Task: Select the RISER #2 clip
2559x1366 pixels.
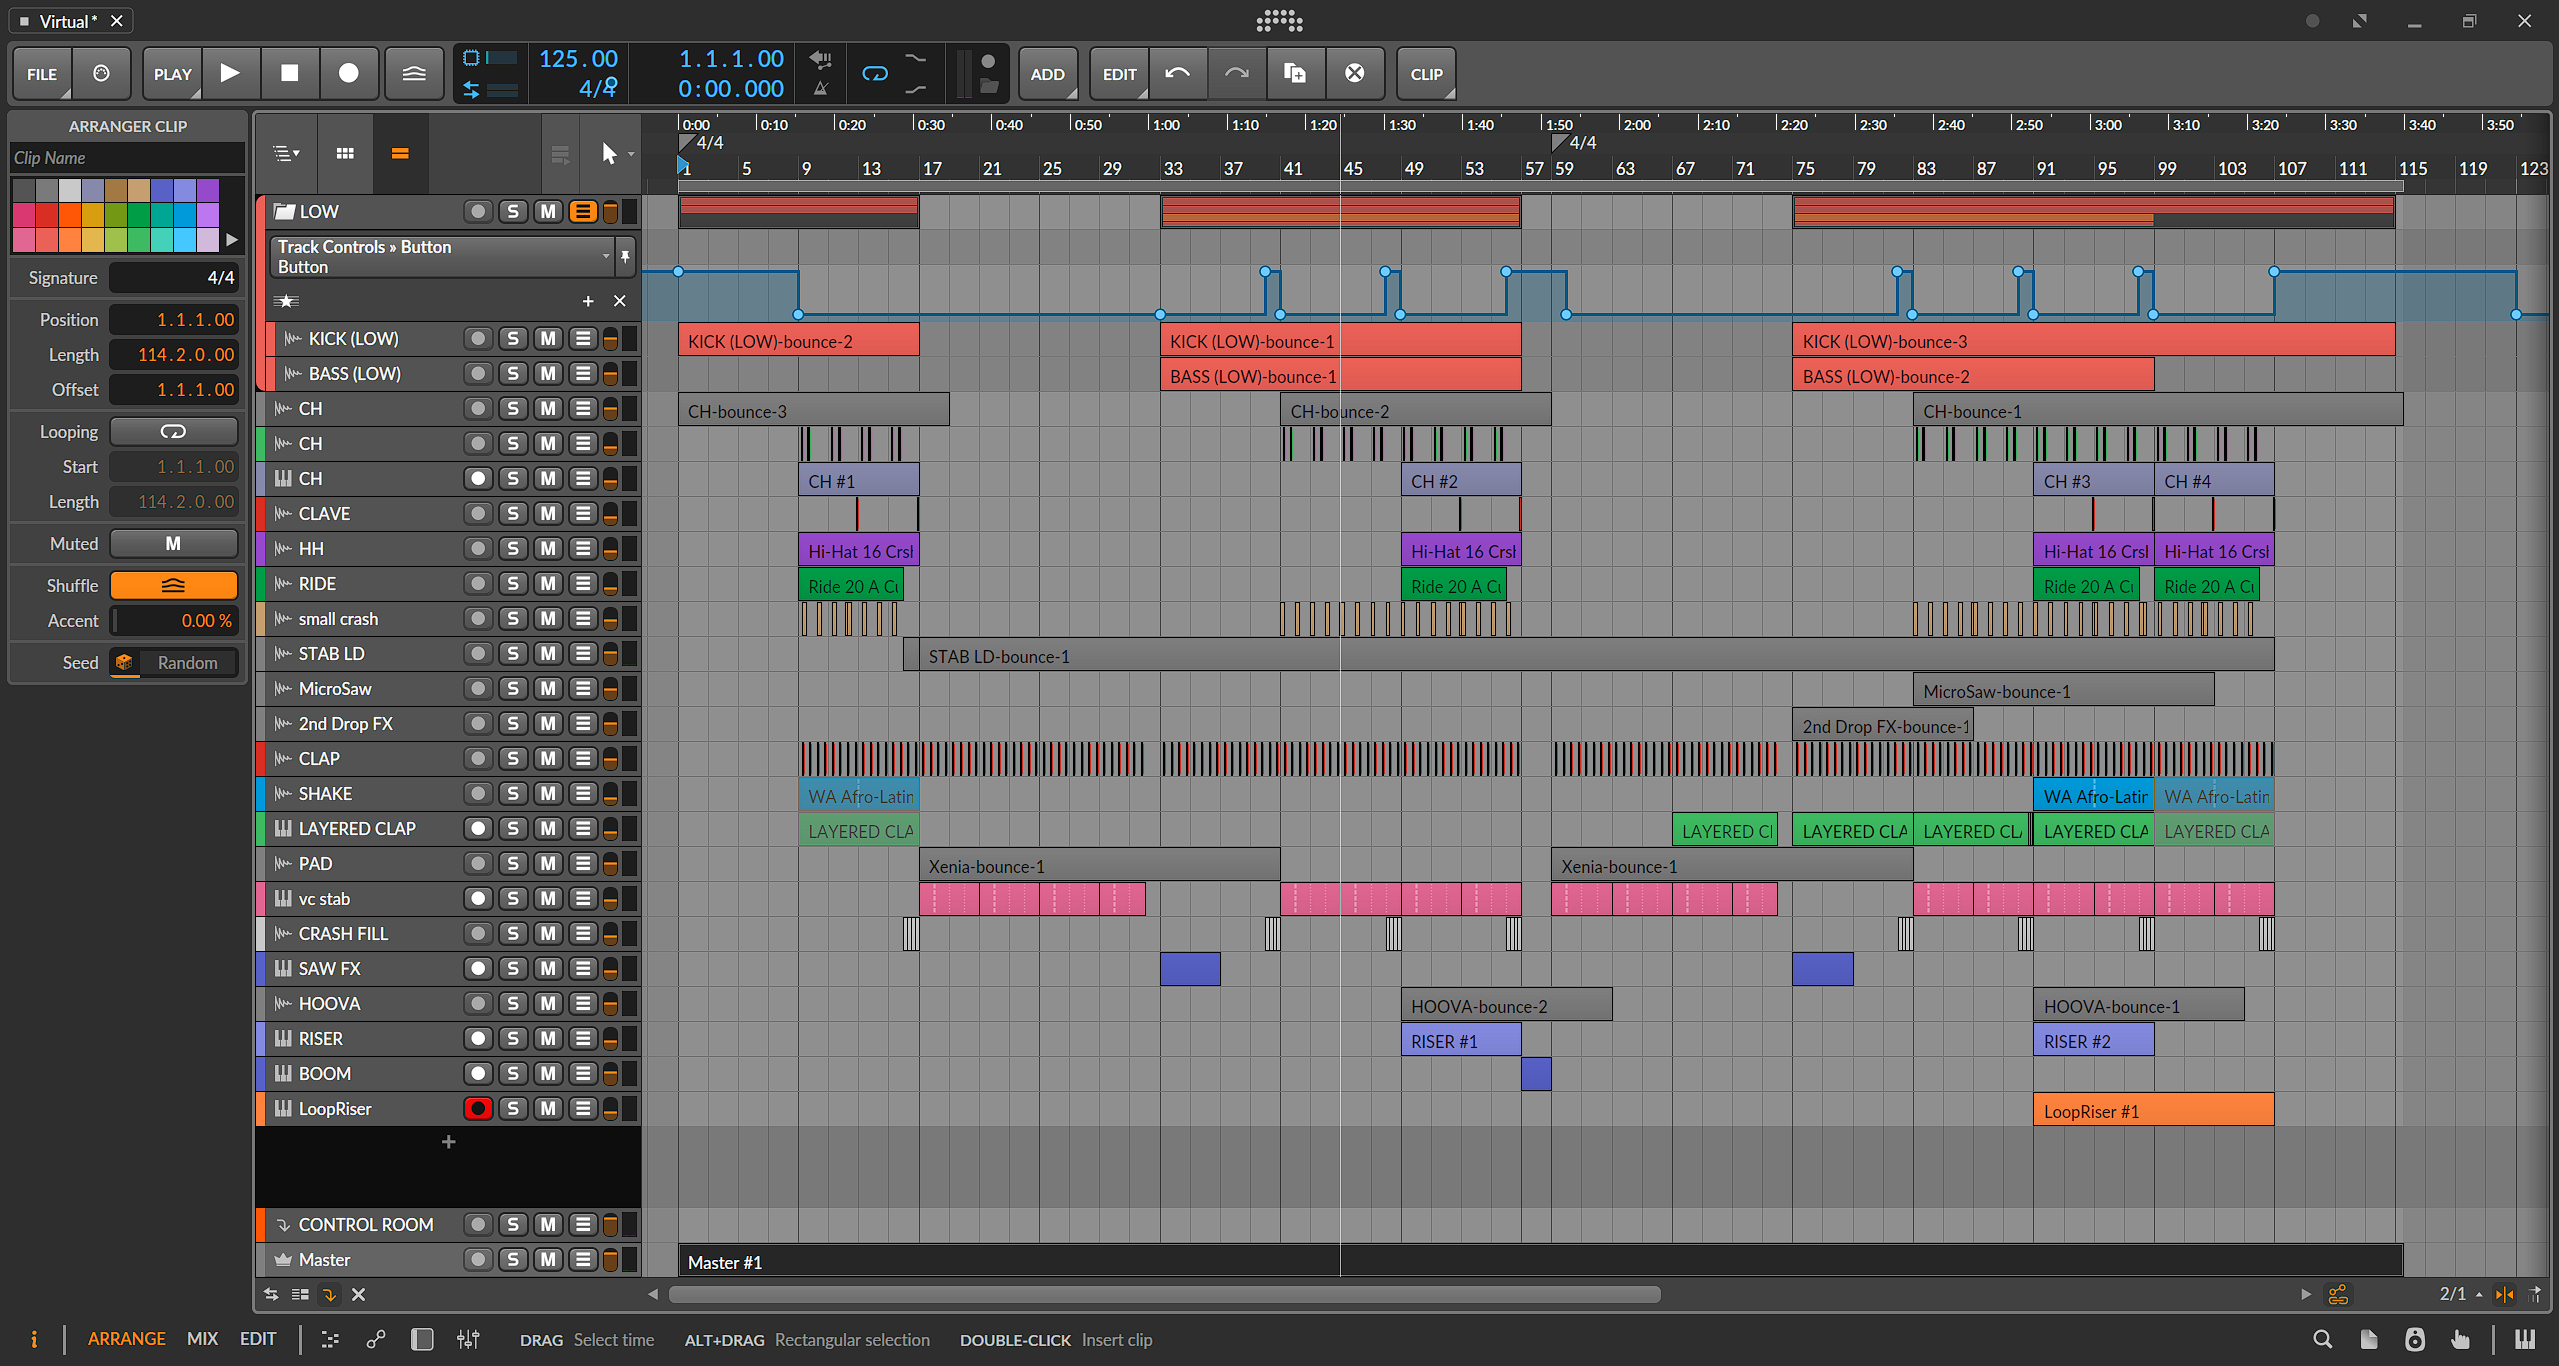Action: [x=2093, y=1040]
